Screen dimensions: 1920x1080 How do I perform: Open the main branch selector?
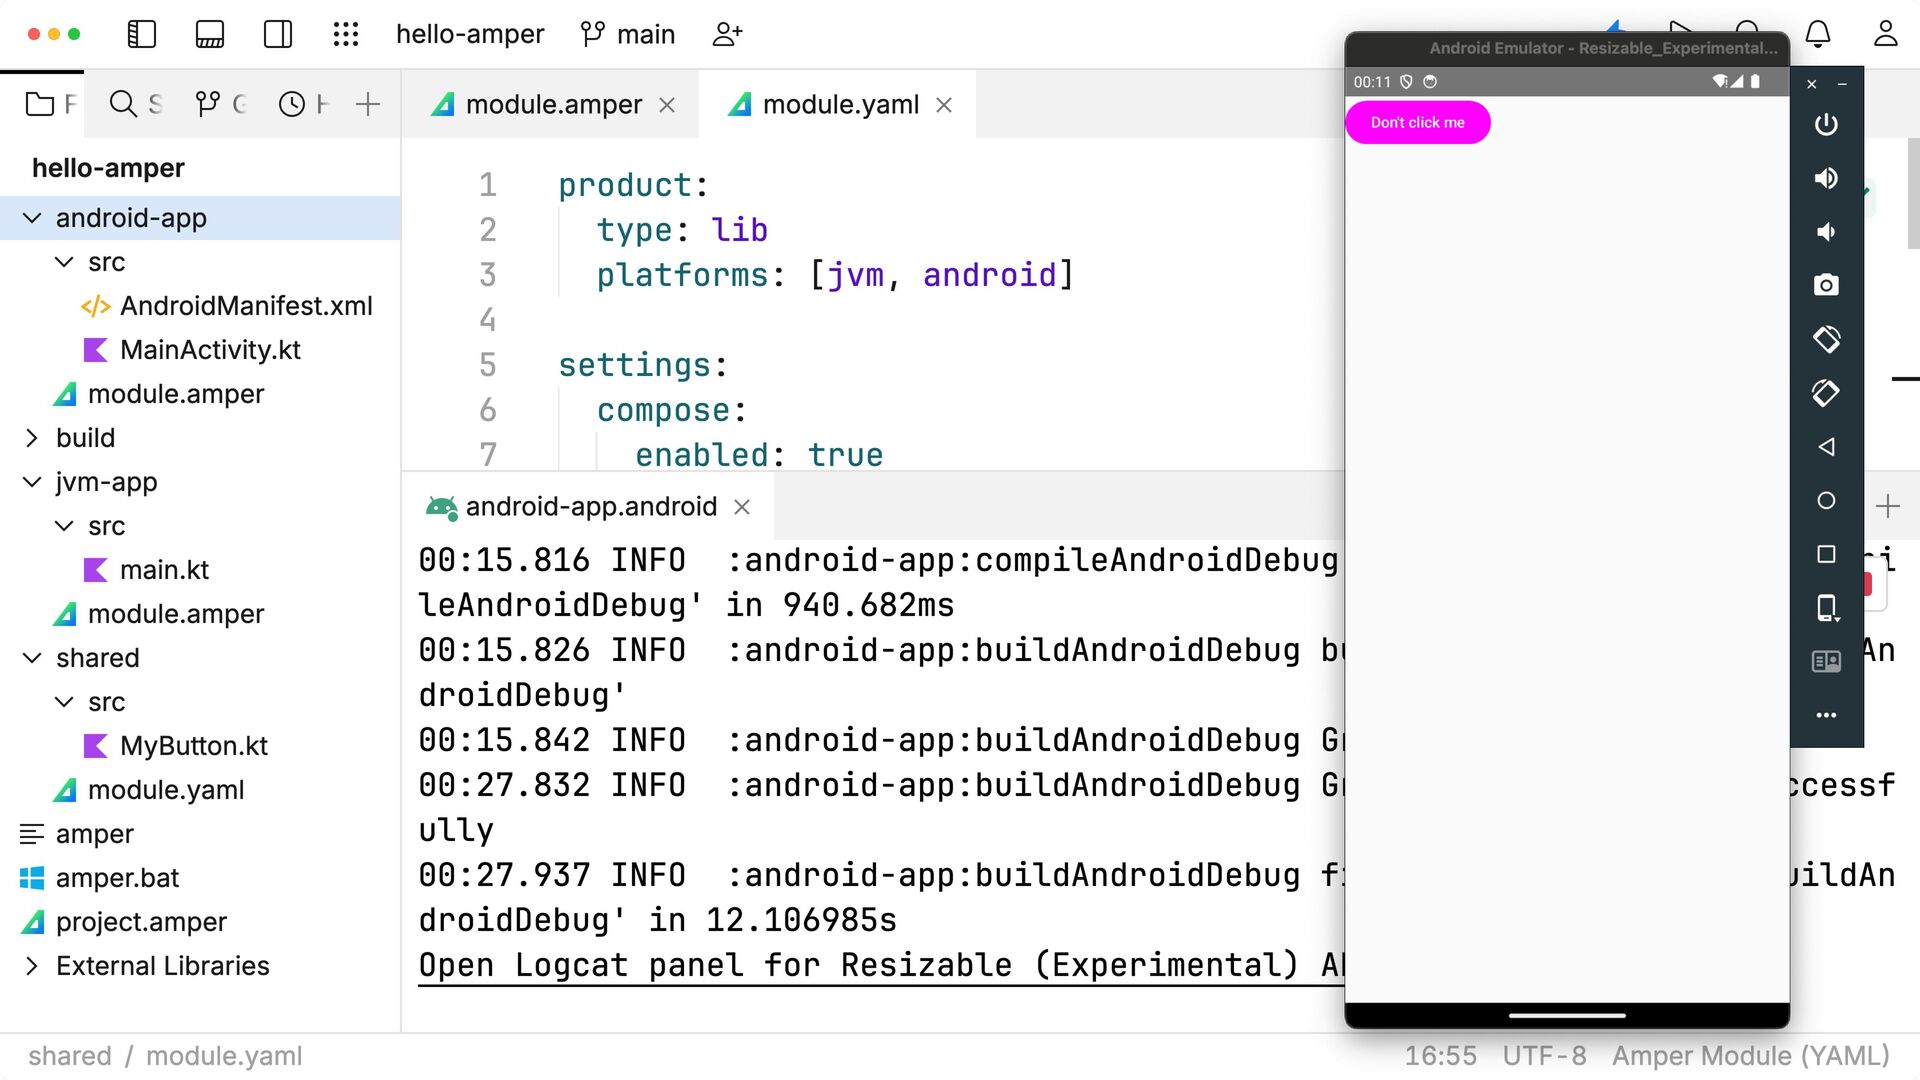coord(628,34)
